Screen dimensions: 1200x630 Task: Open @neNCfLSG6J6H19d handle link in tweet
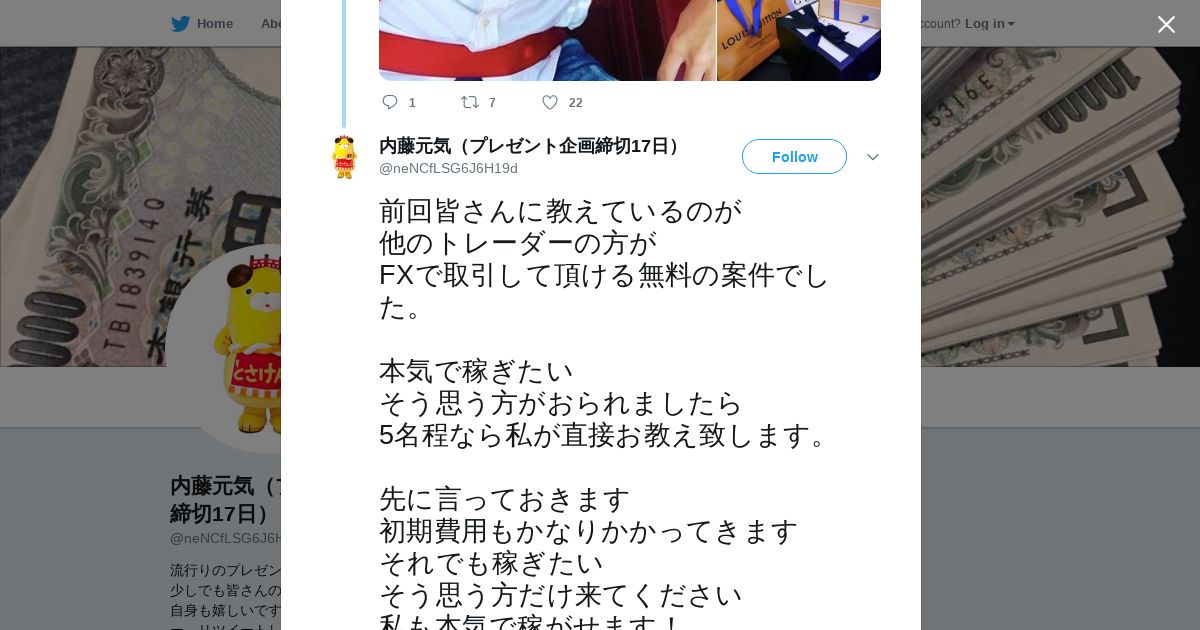tap(448, 168)
